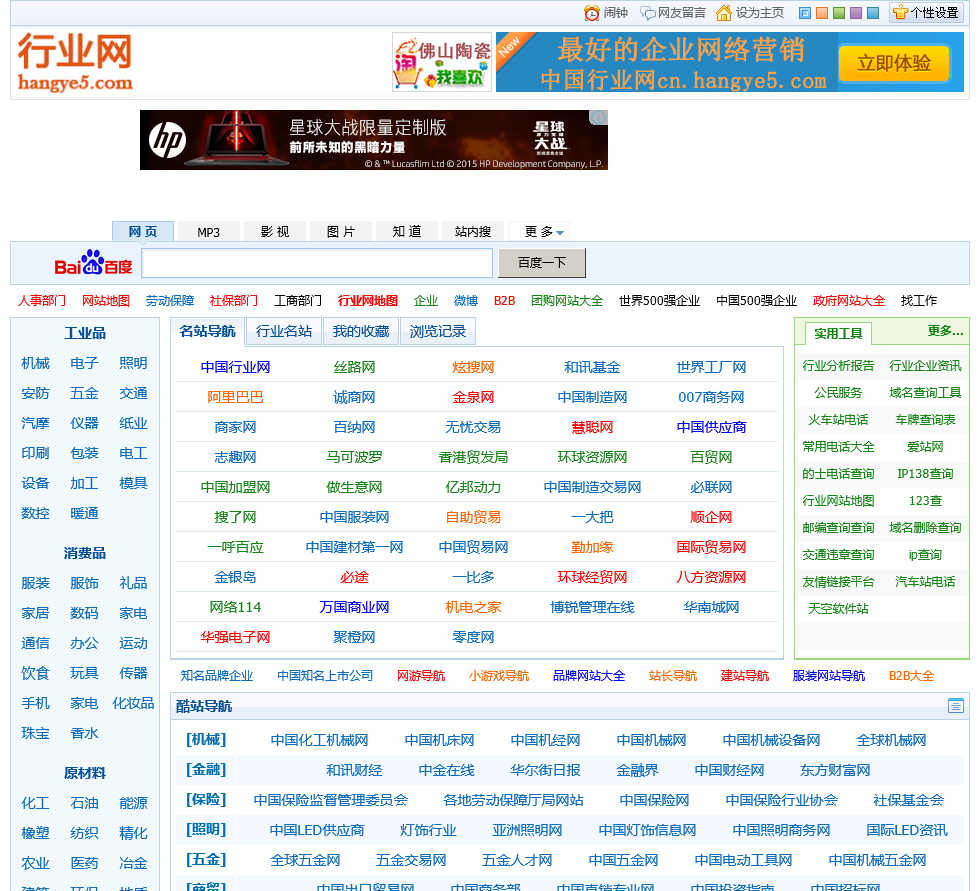980x891 pixels.
Task: Select the 知道 search tab
Action: 407,232
